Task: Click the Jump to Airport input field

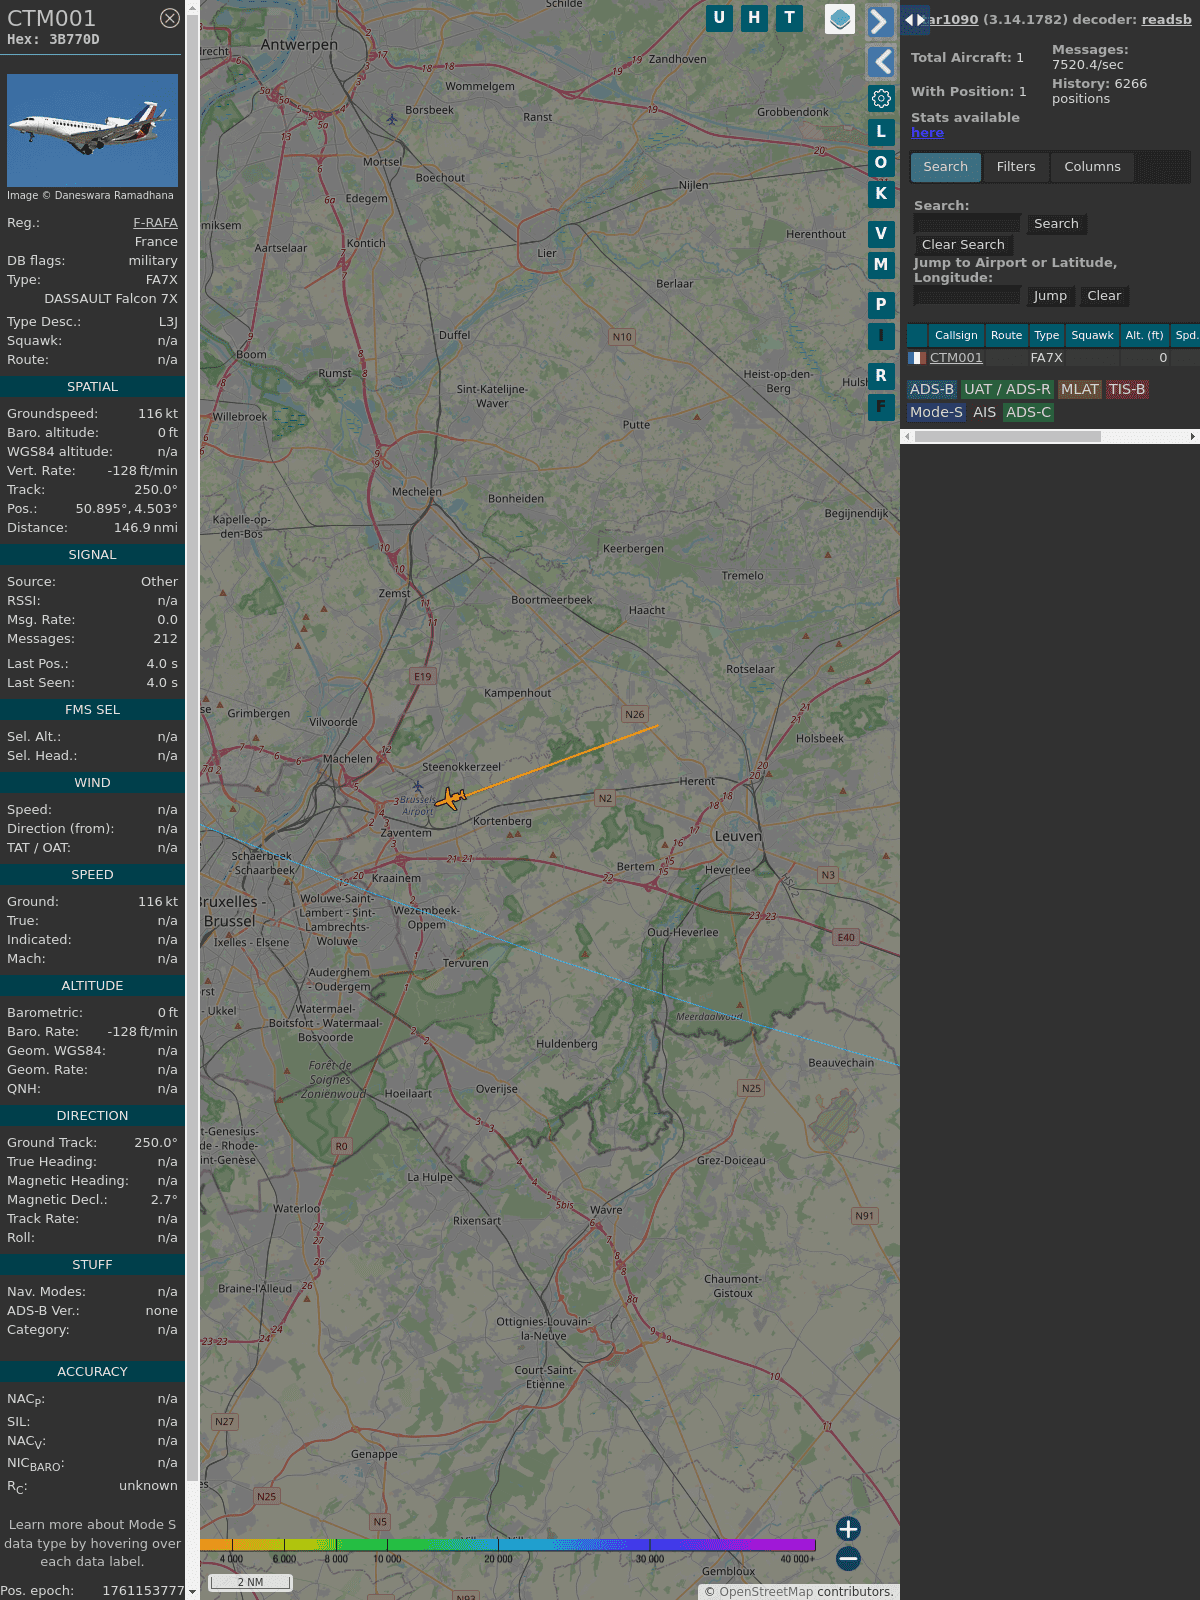Action: click(x=967, y=296)
